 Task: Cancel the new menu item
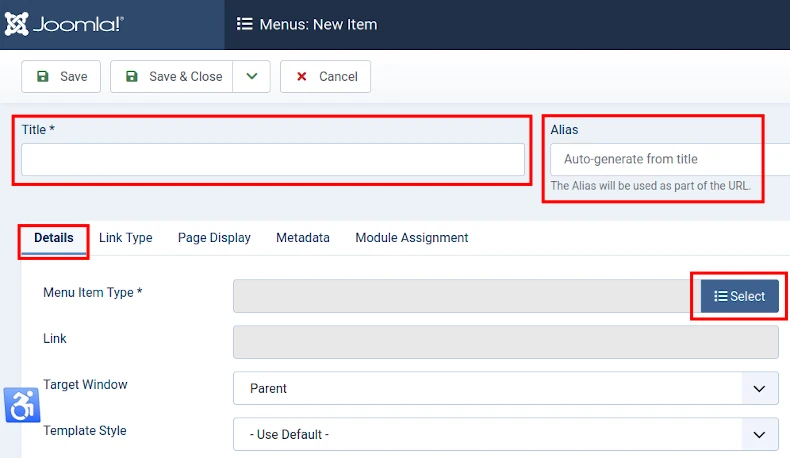[x=325, y=76]
